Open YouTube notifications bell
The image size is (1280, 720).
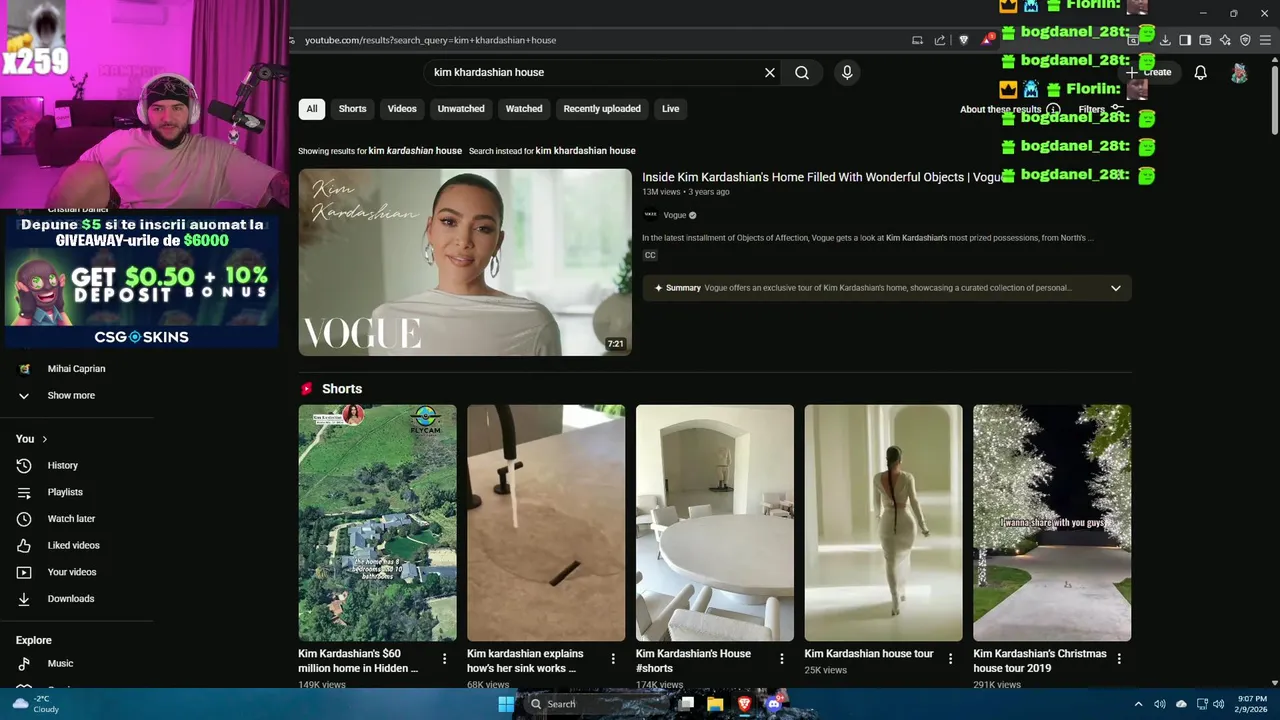click(1200, 72)
